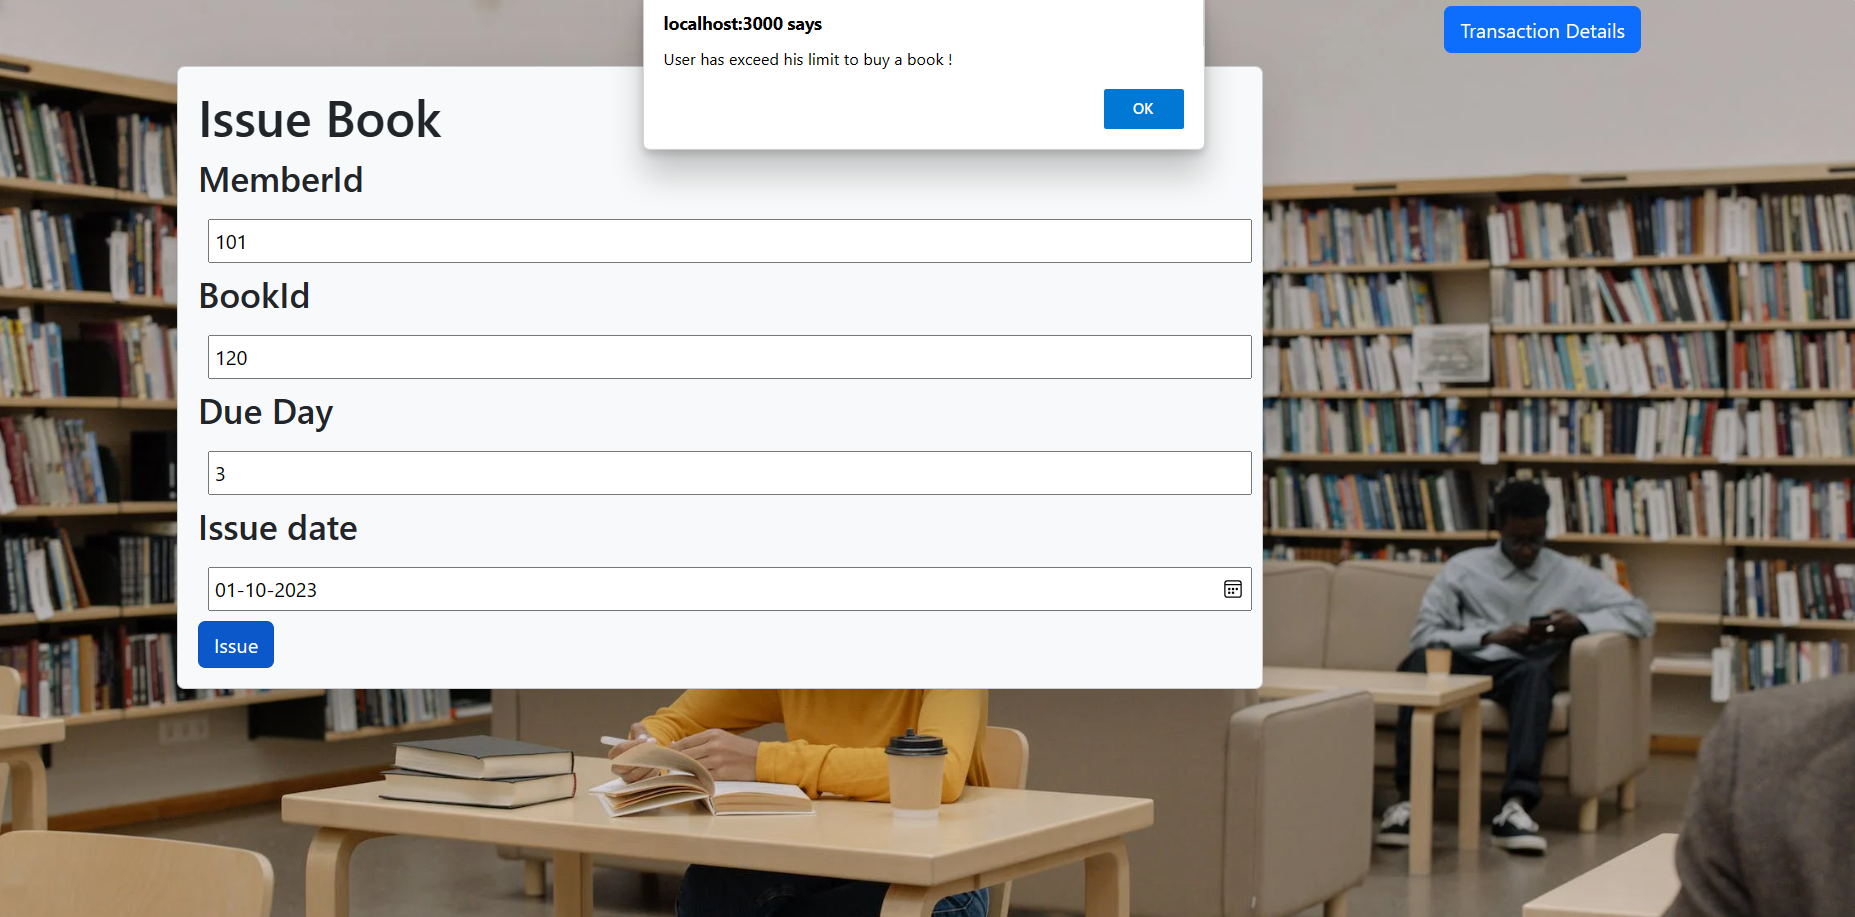
Task: Click inside the BookId input field
Action: point(728,357)
